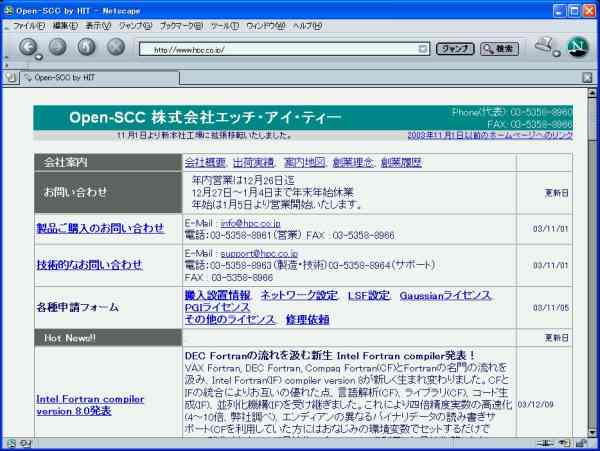Open the ファイル (File) menu
This screenshot has height=451, width=600.
(x=27, y=25)
